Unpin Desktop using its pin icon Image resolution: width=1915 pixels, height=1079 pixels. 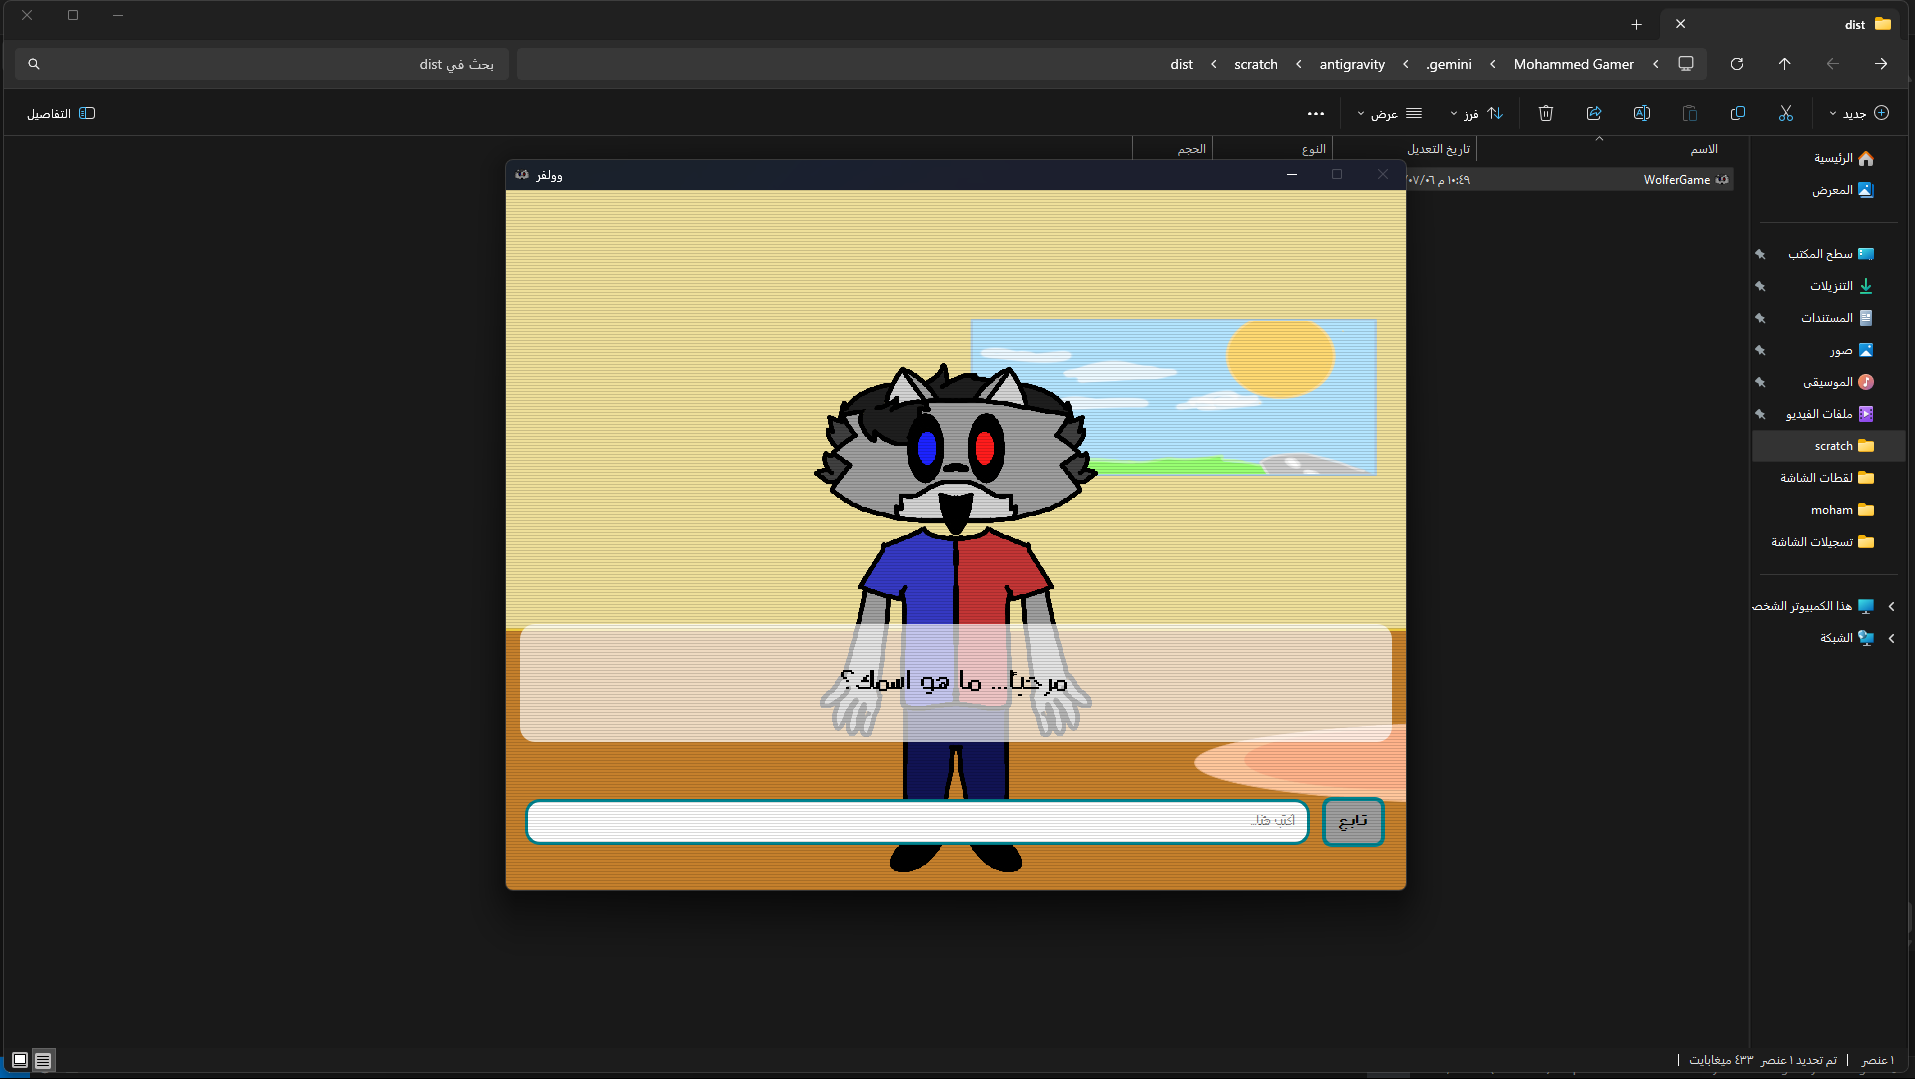coord(1760,254)
